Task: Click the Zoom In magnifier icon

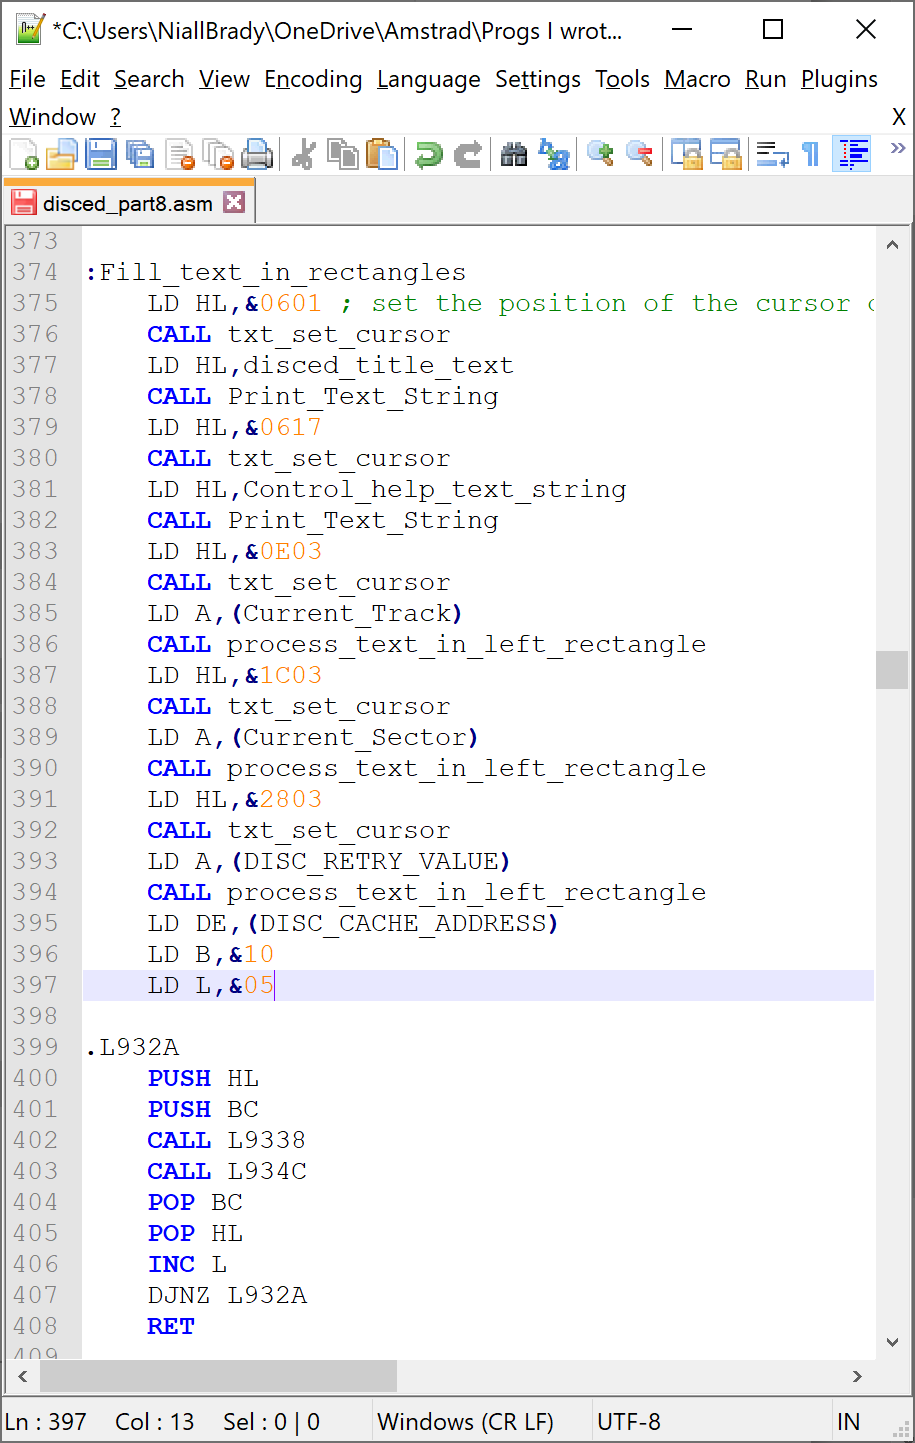Action: pyautogui.click(x=600, y=155)
